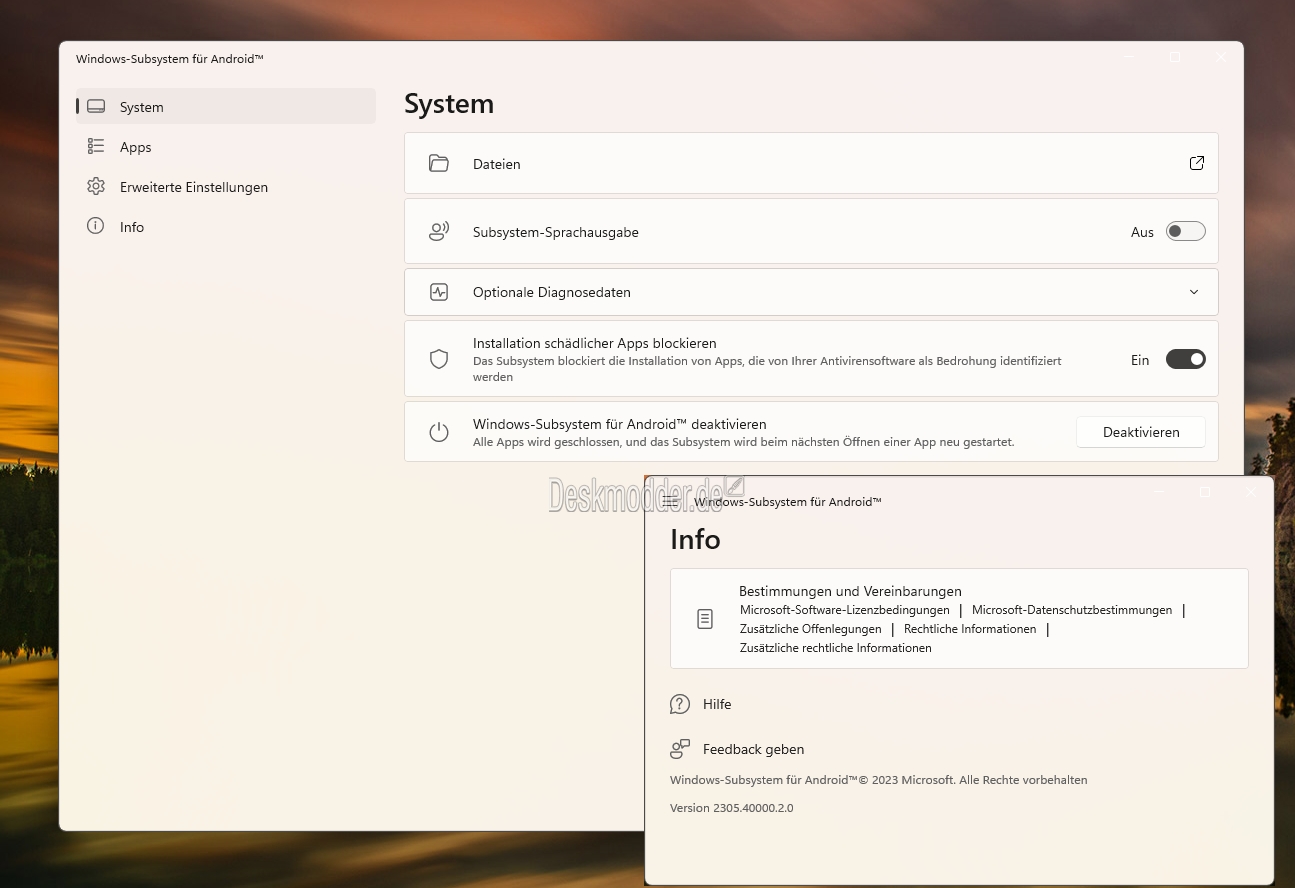Open Rechtliche Informationen link
Viewport: 1295px width, 888px height.
tap(970, 629)
